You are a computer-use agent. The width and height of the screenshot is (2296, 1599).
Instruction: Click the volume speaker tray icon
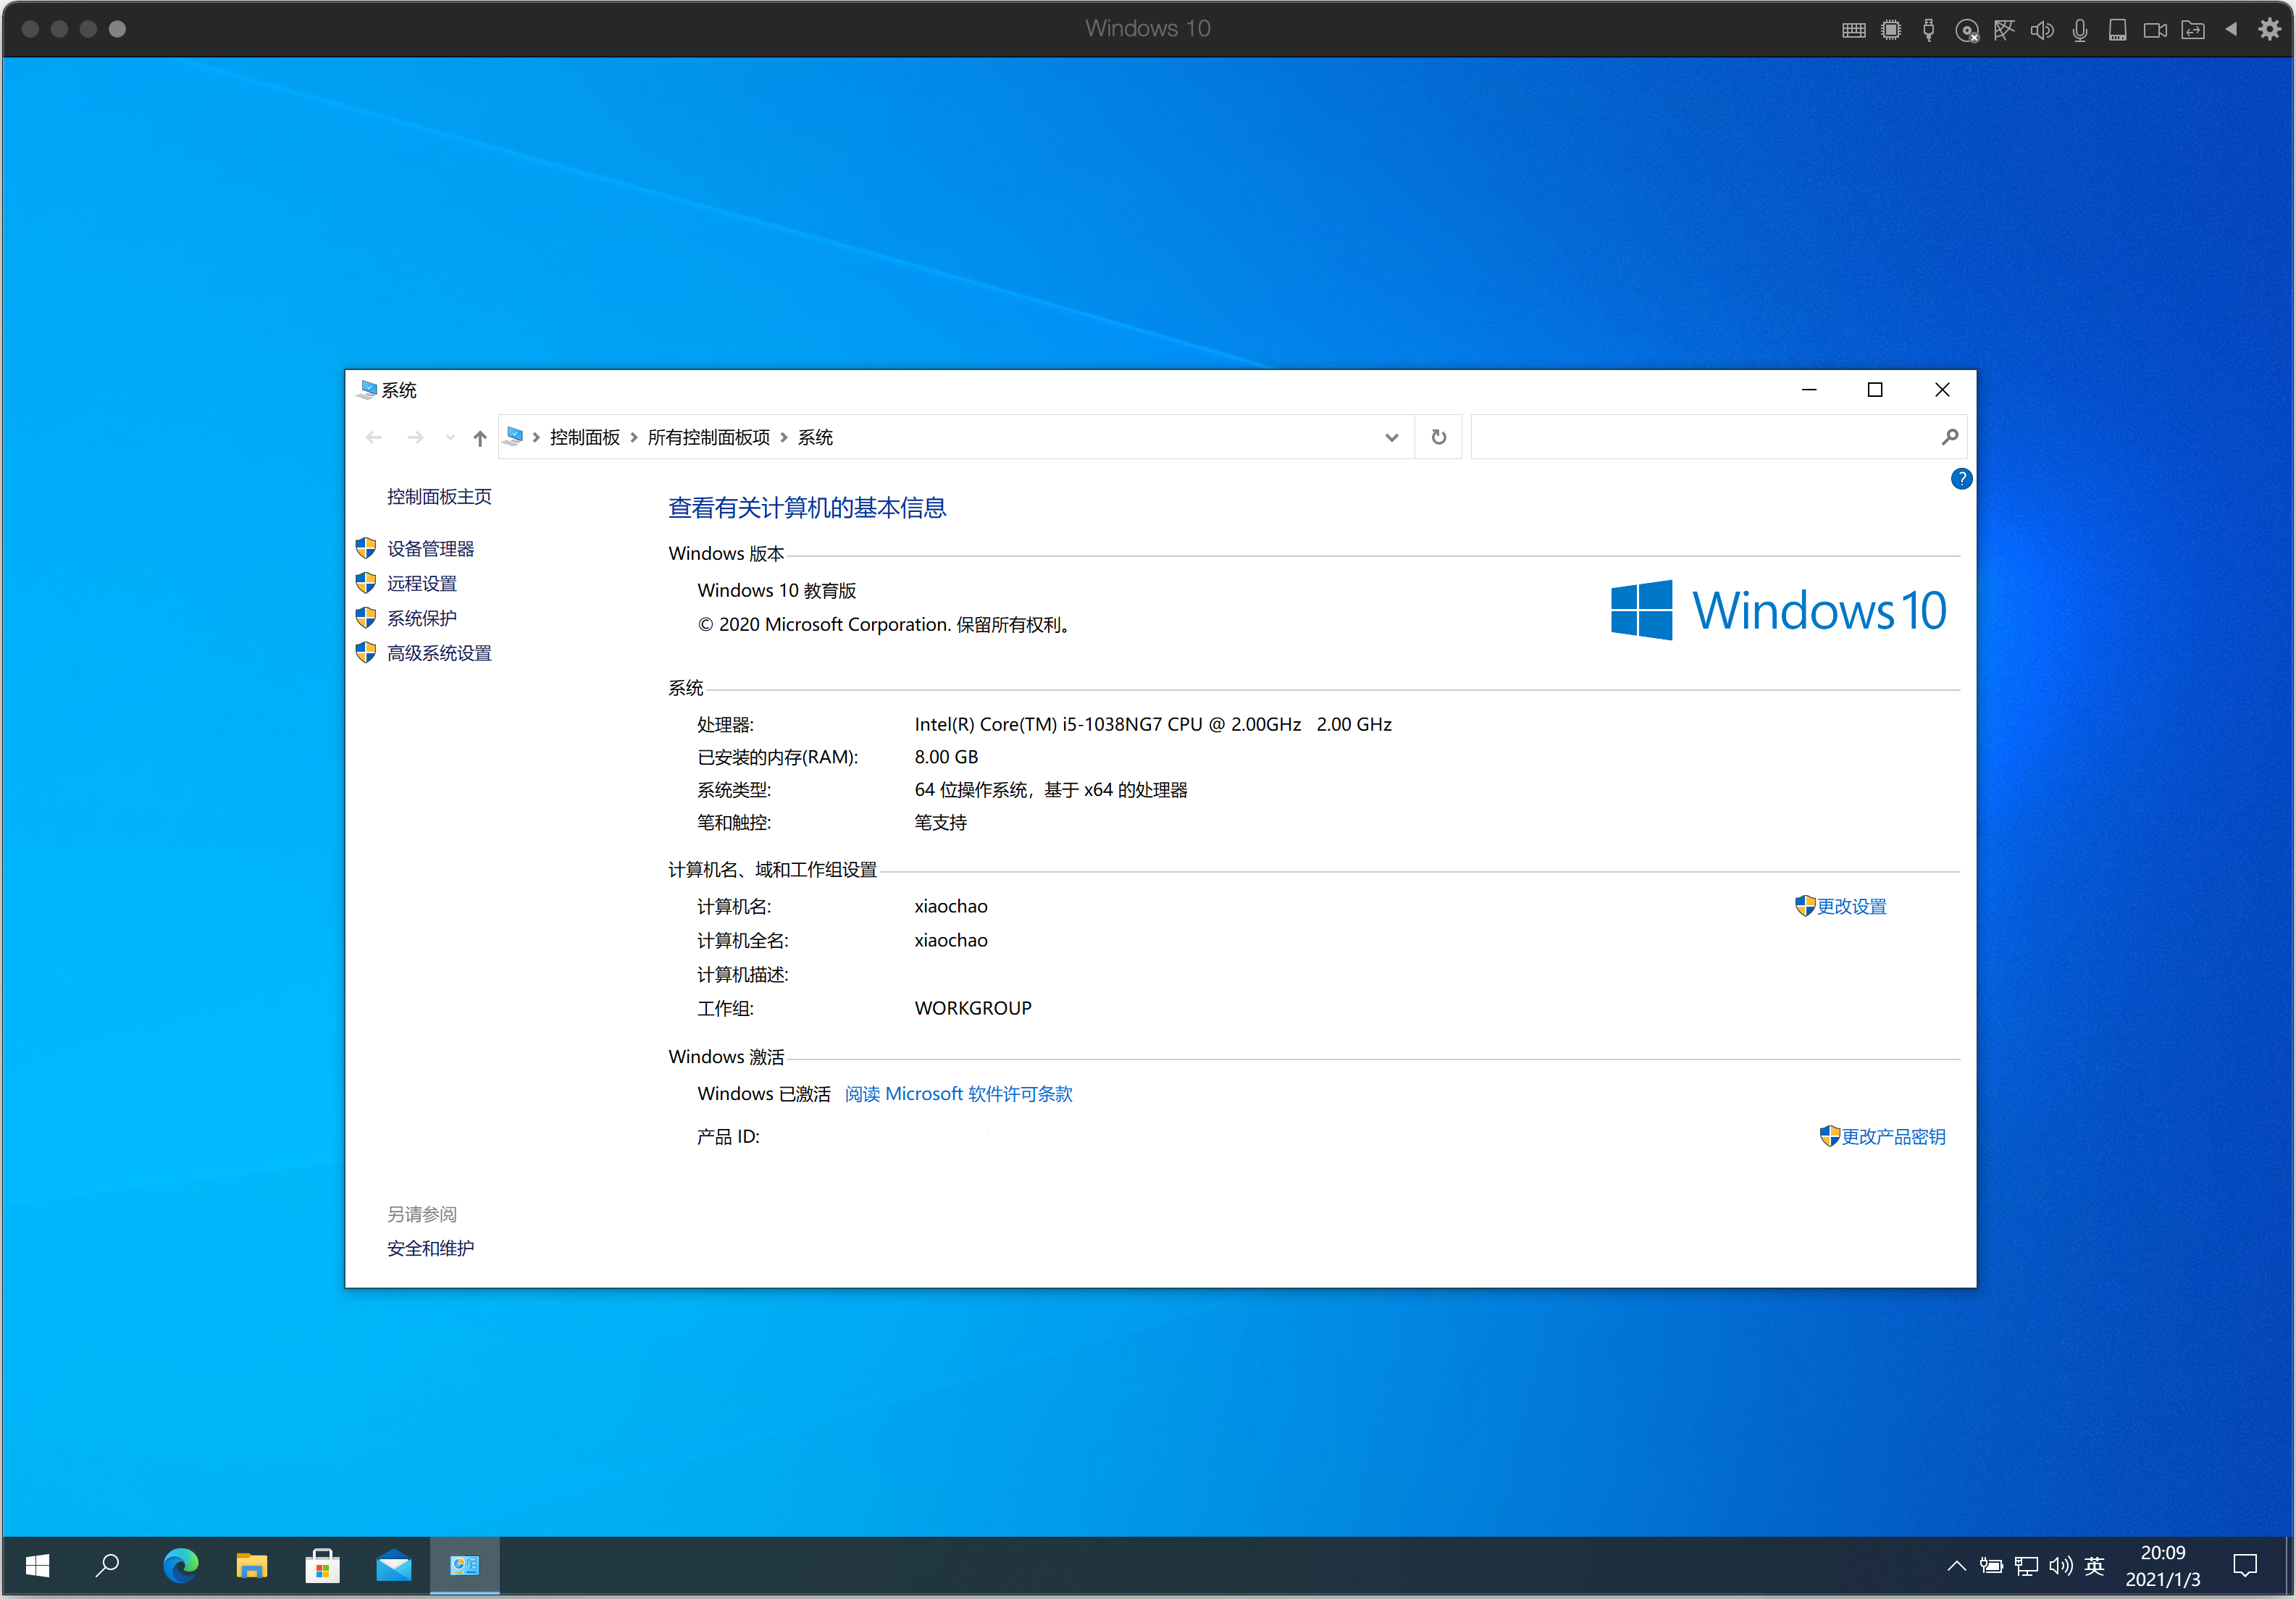[x=2061, y=1566]
